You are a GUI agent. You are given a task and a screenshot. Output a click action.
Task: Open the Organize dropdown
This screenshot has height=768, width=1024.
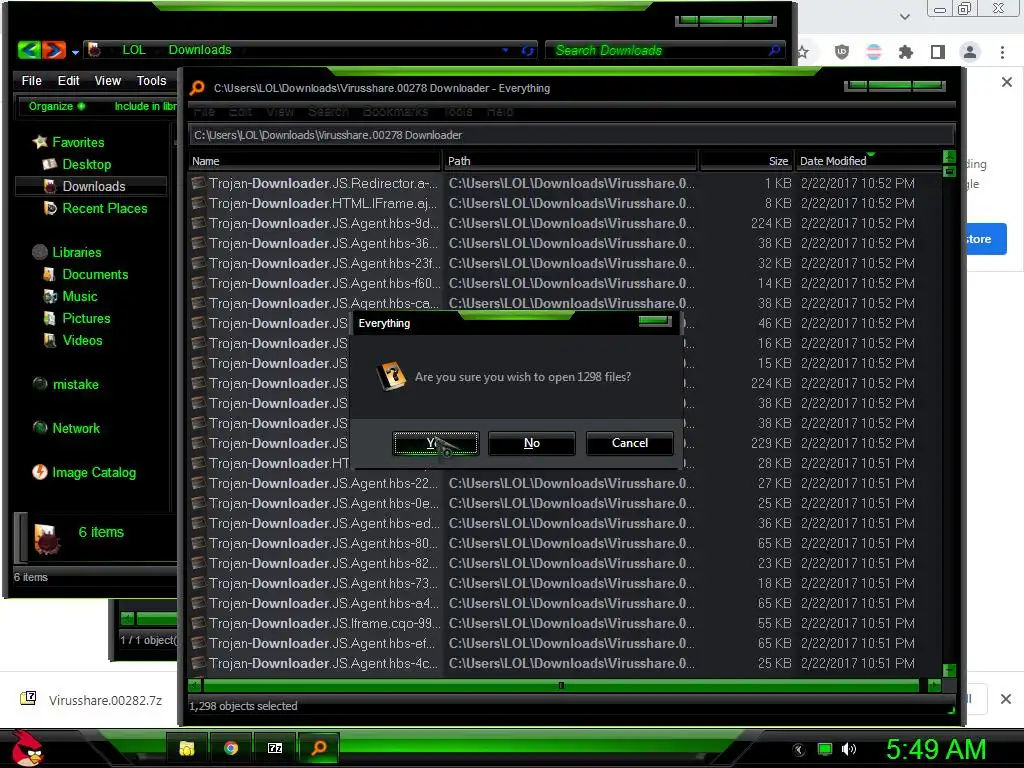56,106
